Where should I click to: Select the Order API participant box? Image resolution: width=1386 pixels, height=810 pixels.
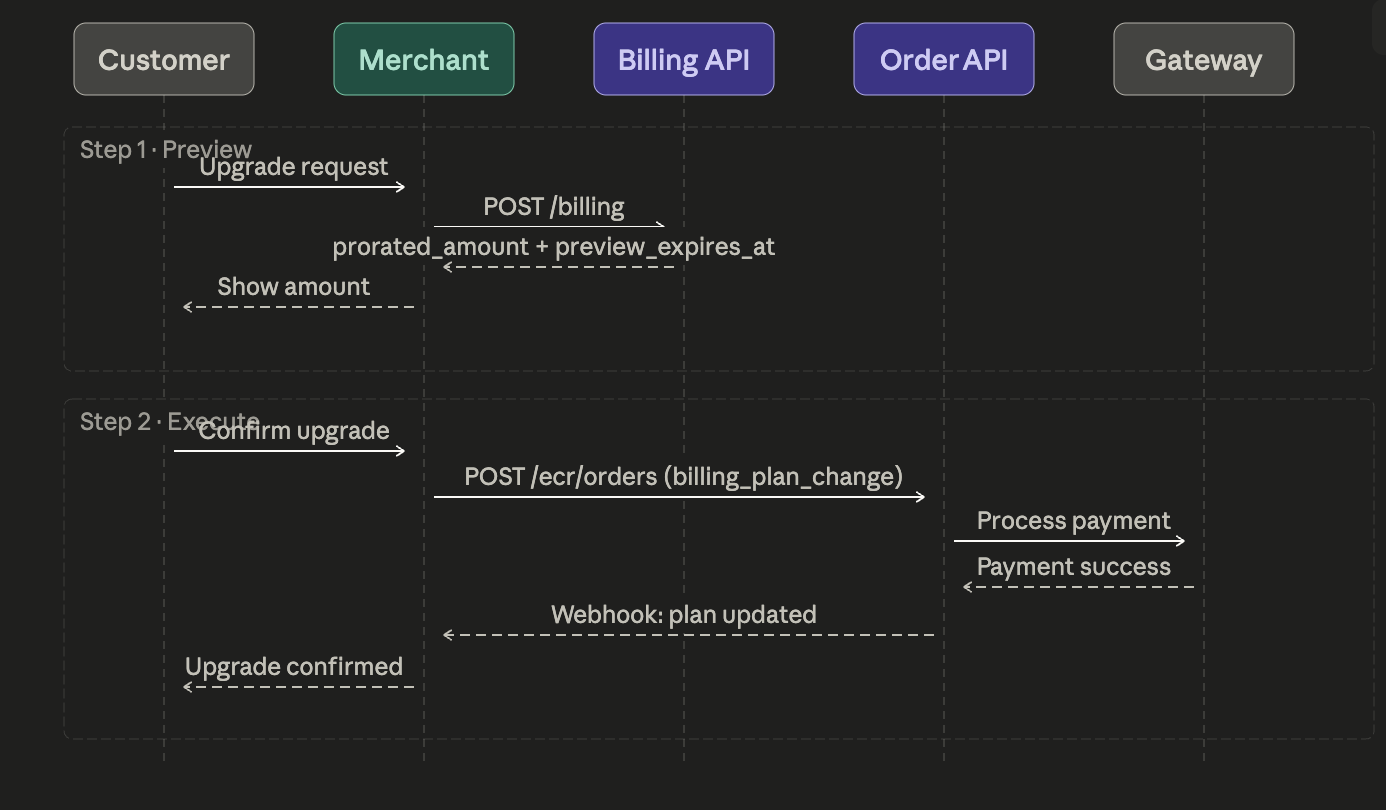tap(944, 59)
